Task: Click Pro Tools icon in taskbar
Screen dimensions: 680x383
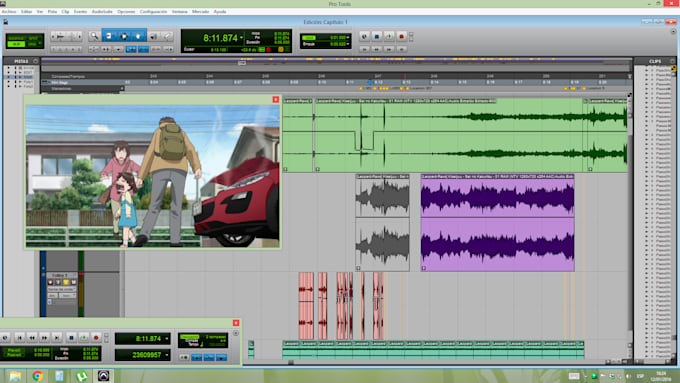Action: pos(103,376)
